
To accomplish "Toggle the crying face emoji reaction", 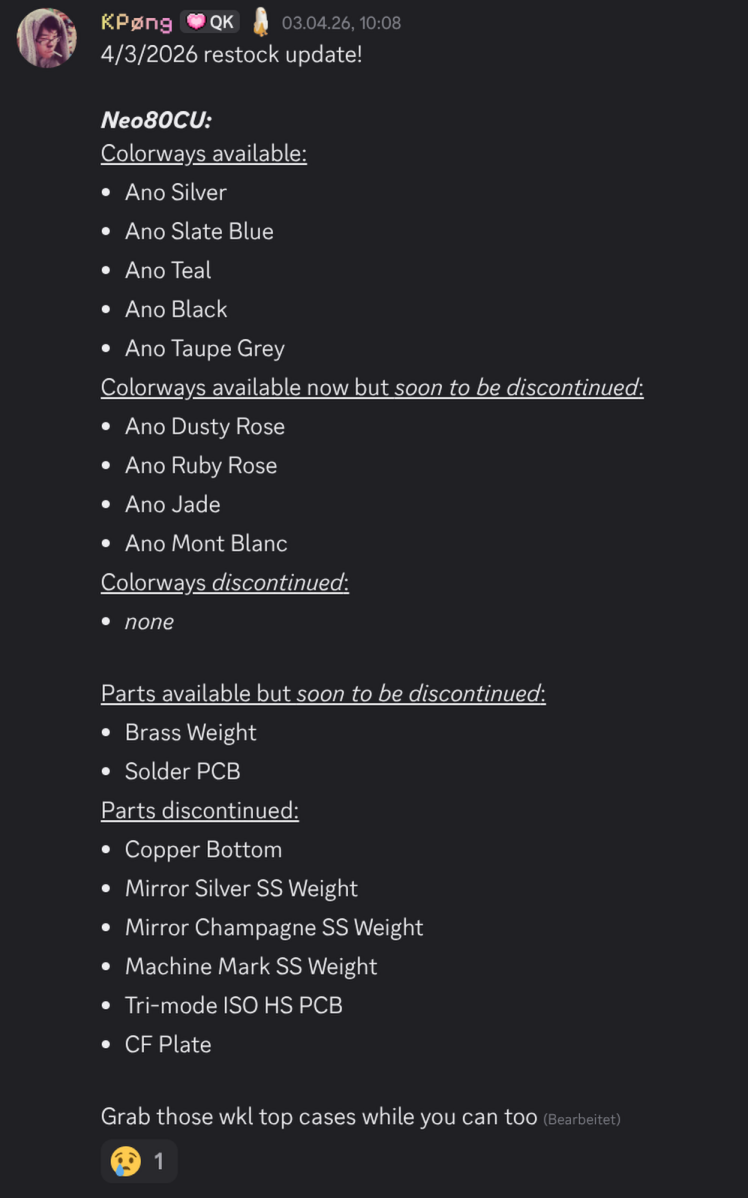I will tap(139, 1161).
